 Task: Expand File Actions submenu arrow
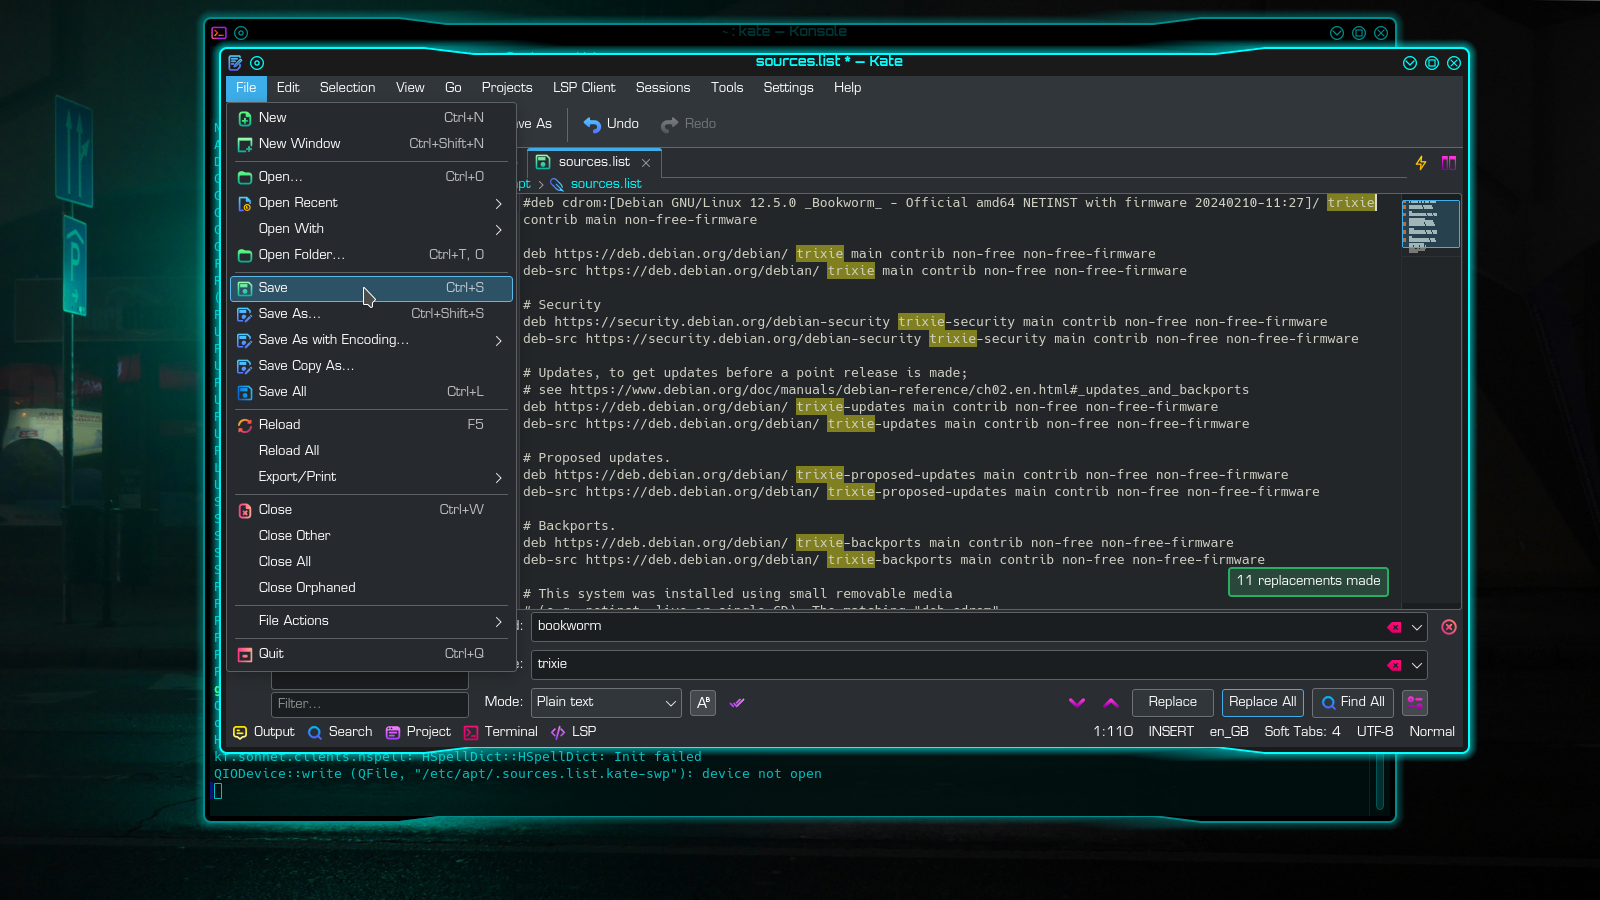[498, 622]
